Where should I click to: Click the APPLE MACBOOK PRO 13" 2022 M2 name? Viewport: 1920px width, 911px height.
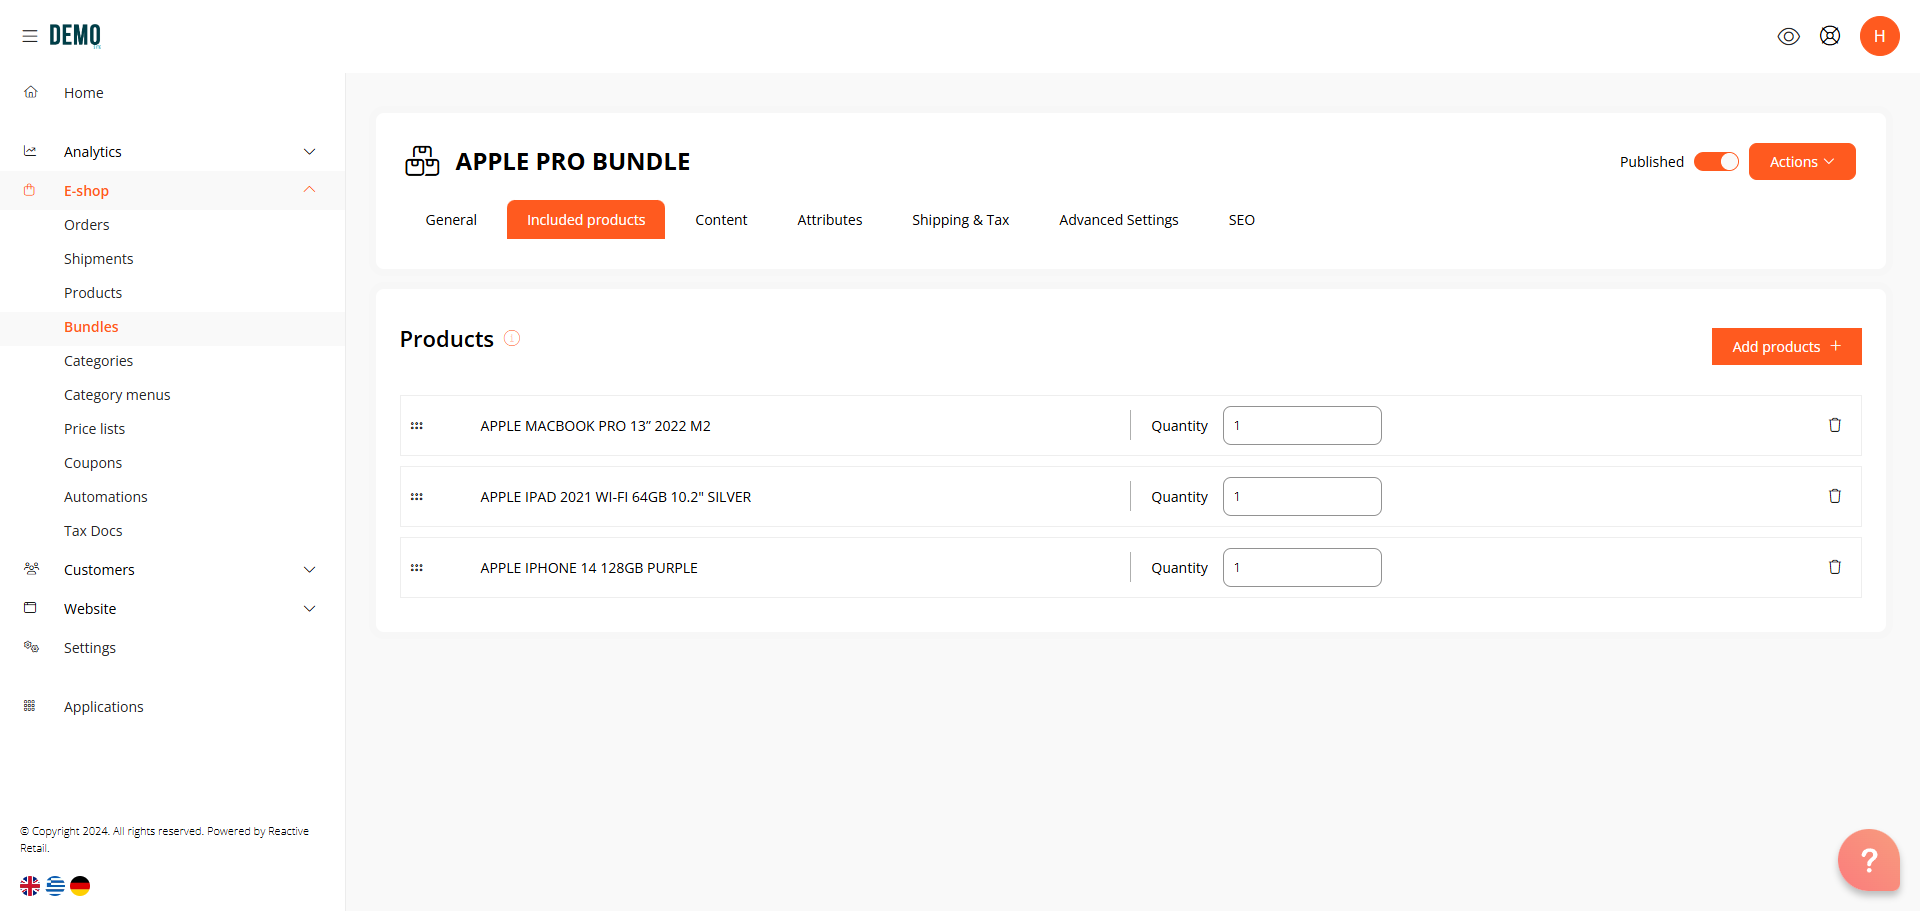point(595,426)
